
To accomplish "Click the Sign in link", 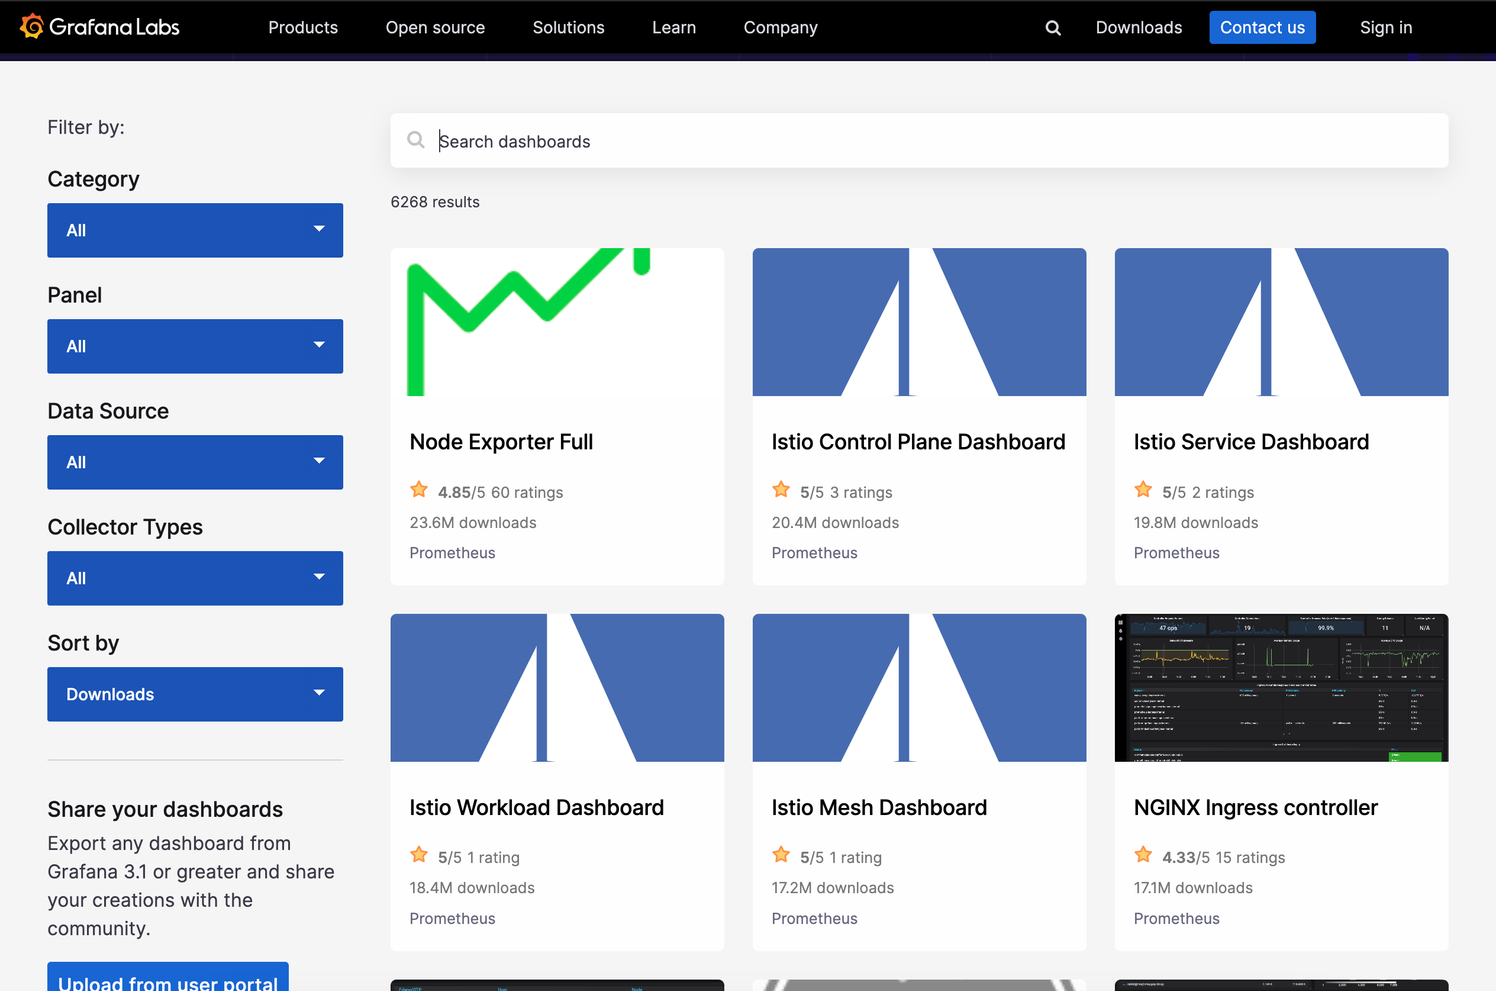I will point(1386,27).
